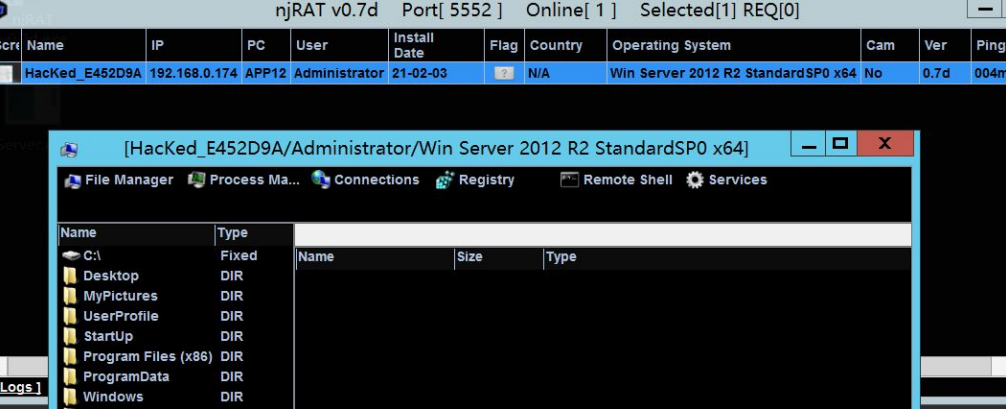Close the HacKed_E452D9A session window
This screenshot has width=1006, height=409.
tap(885, 144)
